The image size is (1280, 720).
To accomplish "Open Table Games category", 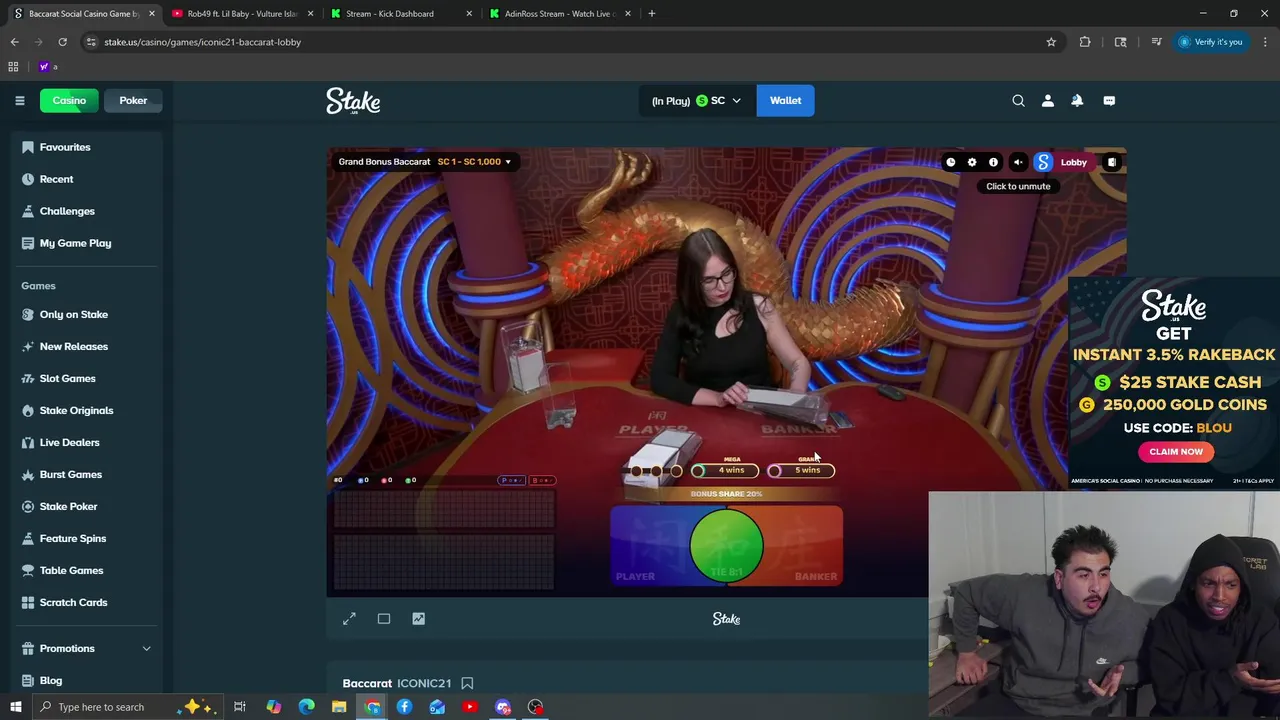I will pyautogui.click(x=71, y=570).
